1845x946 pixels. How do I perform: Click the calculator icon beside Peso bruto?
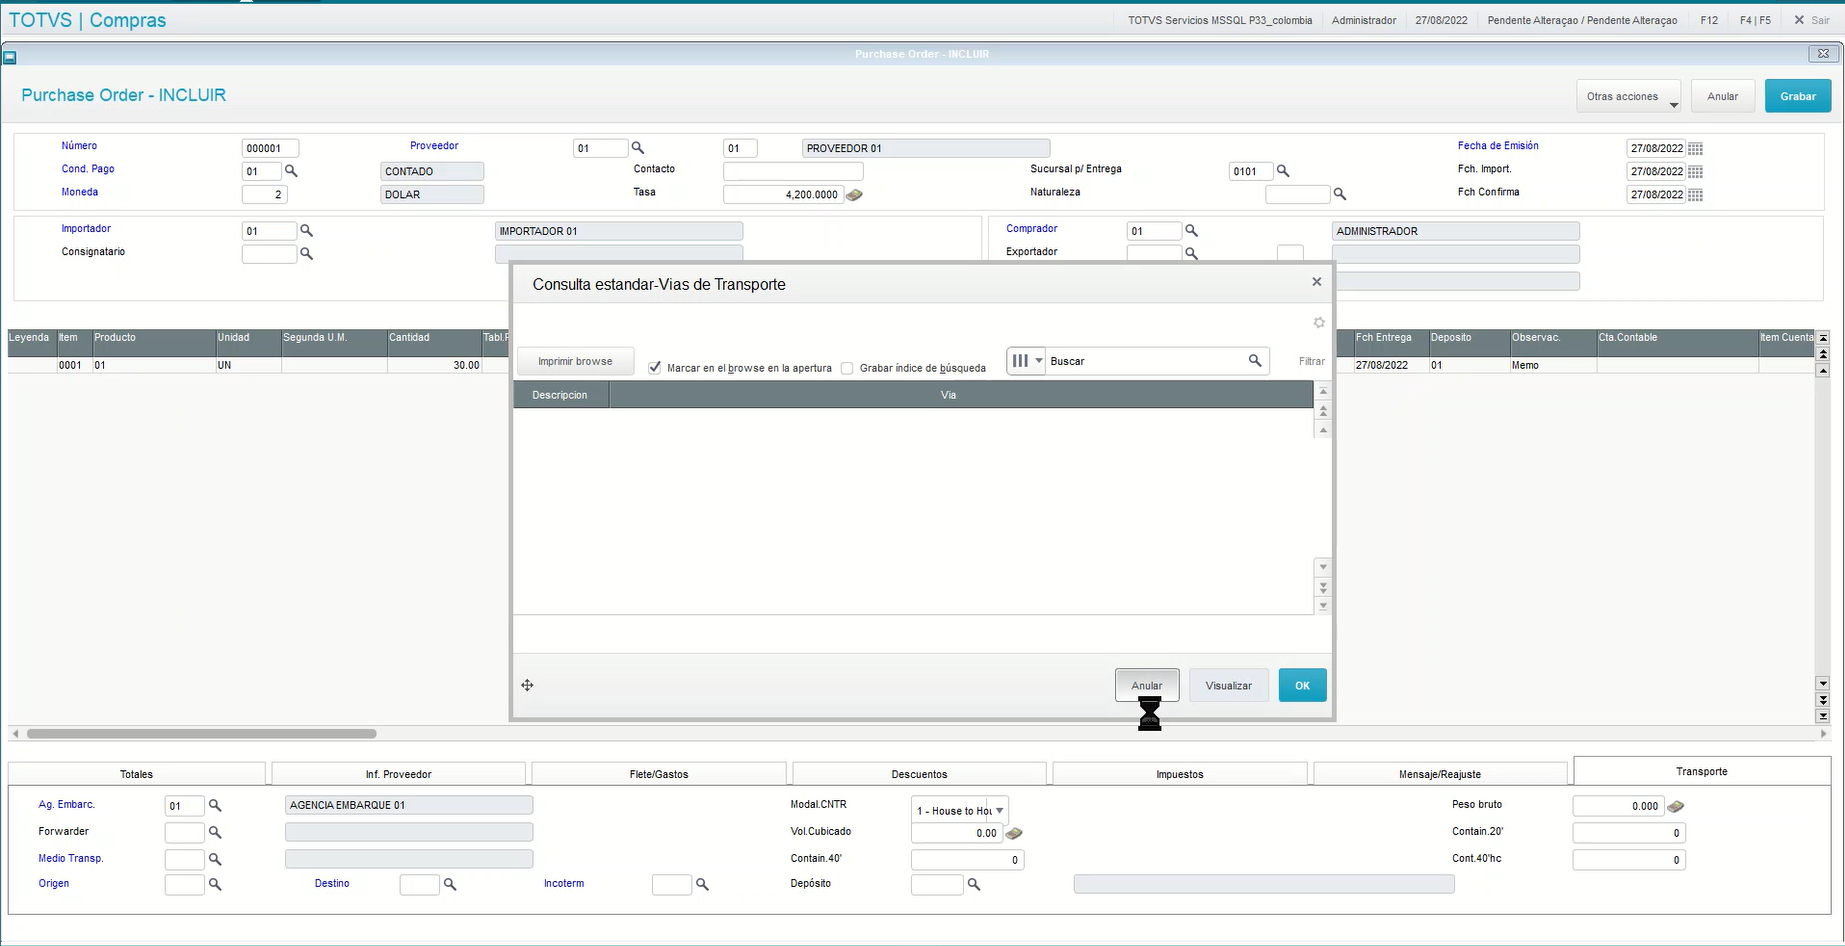pyautogui.click(x=1676, y=805)
